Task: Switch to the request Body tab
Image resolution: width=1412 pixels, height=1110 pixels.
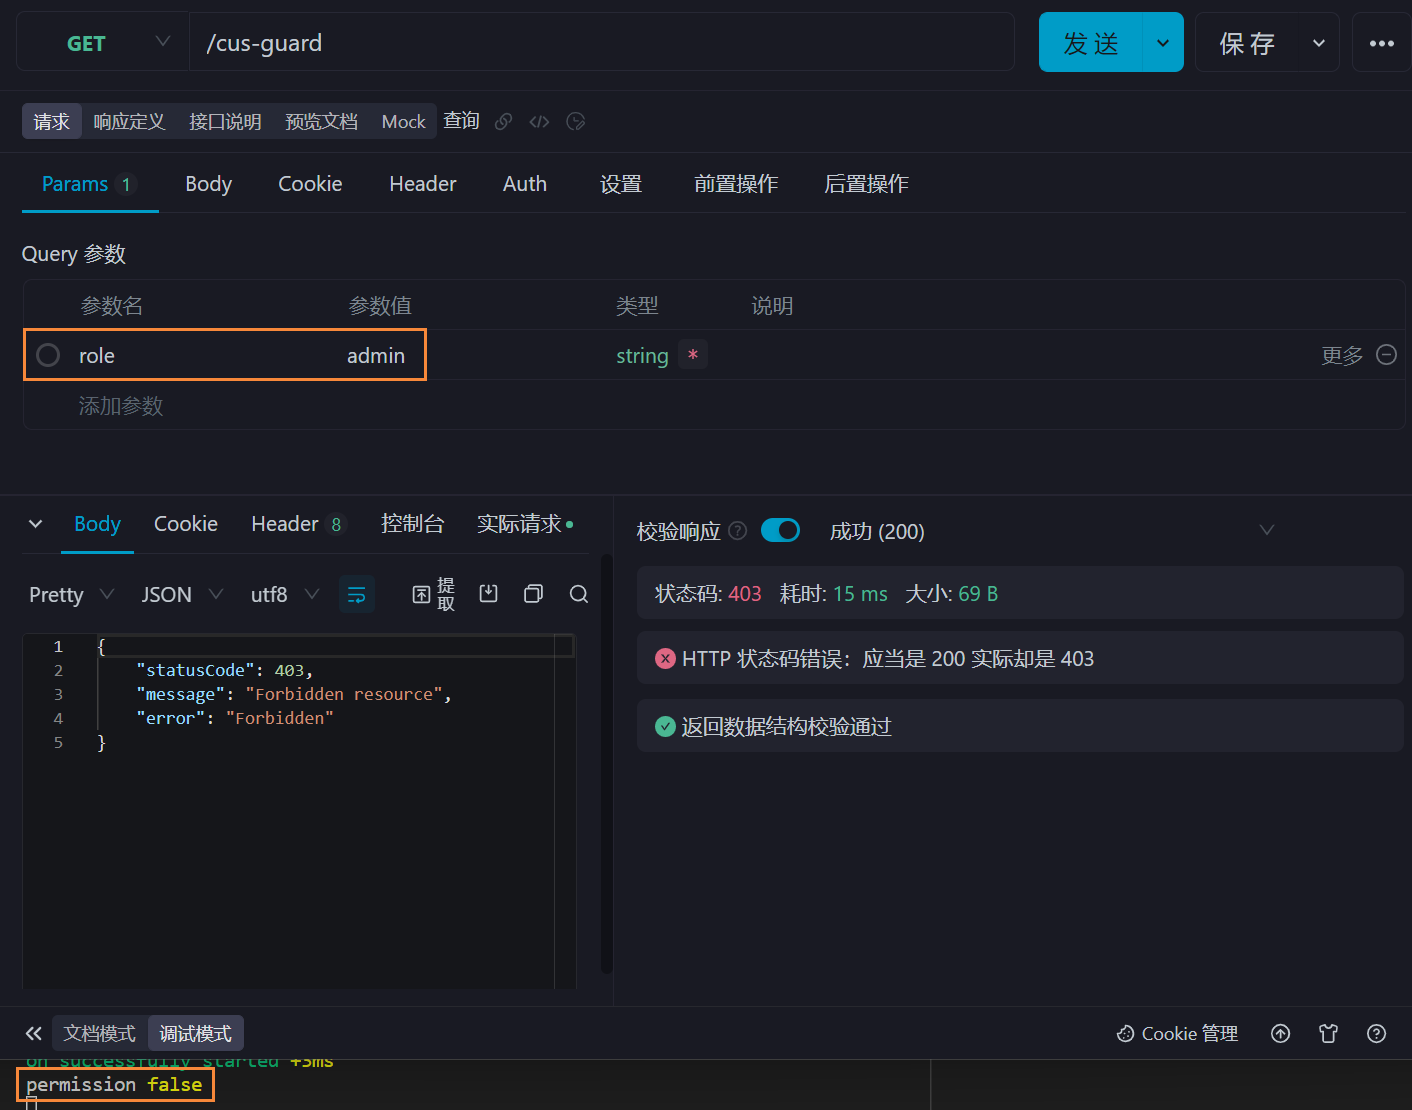Action: click(x=208, y=184)
